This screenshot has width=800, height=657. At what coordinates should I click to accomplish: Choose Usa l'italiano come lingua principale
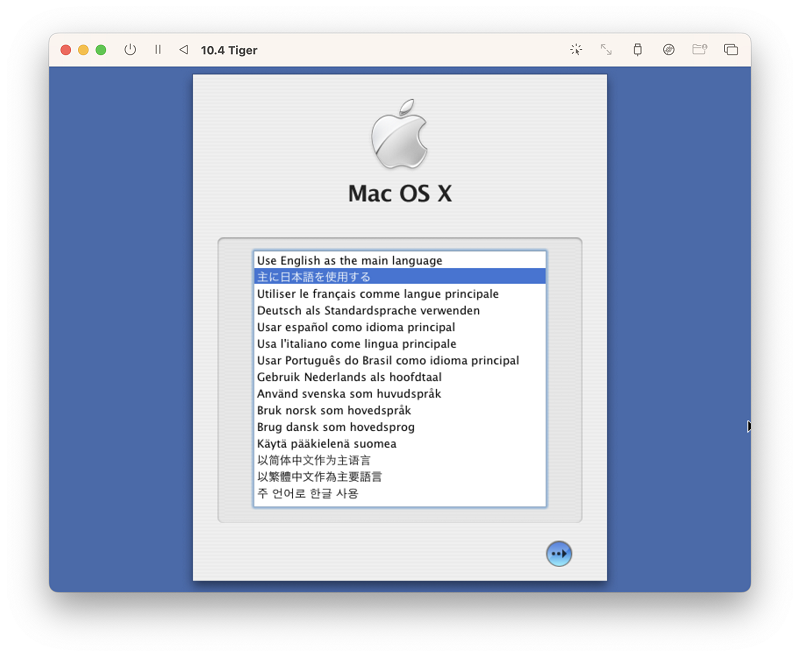coord(399,344)
